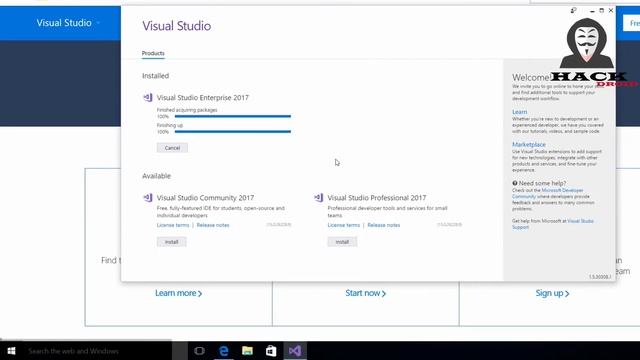Launch Microsoft Edge from the taskbar
Viewport: 640px width, 360px height.
pyautogui.click(x=224, y=351)
